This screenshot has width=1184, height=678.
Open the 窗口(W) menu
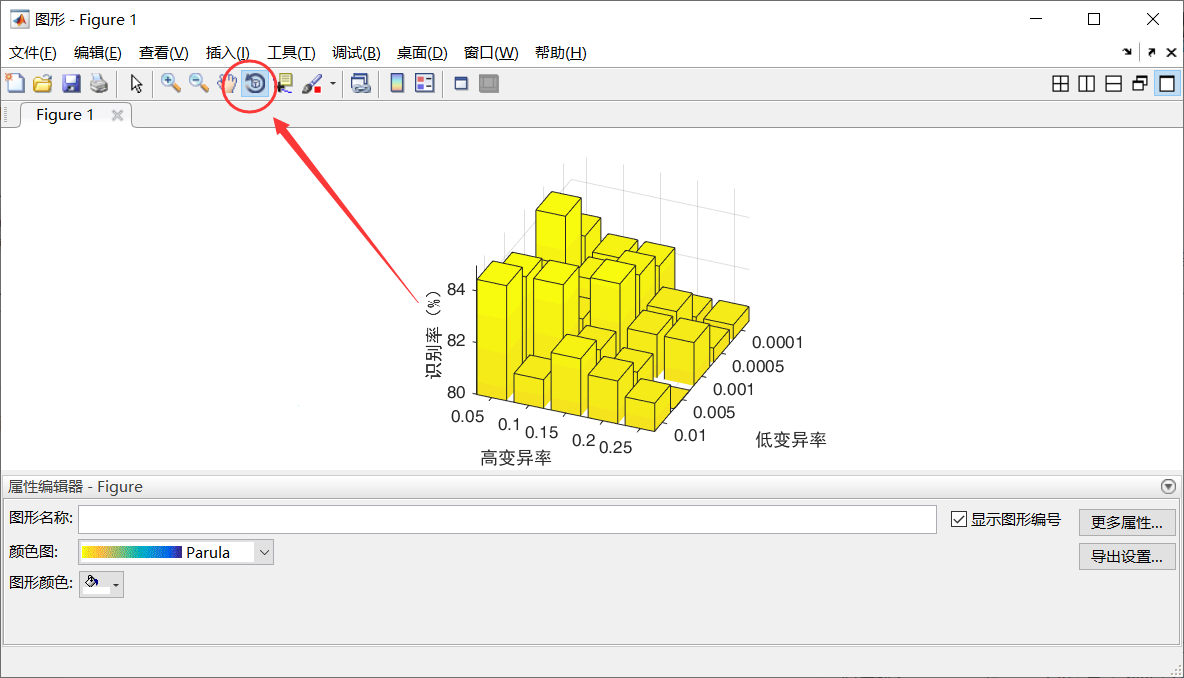coord(491,53)
